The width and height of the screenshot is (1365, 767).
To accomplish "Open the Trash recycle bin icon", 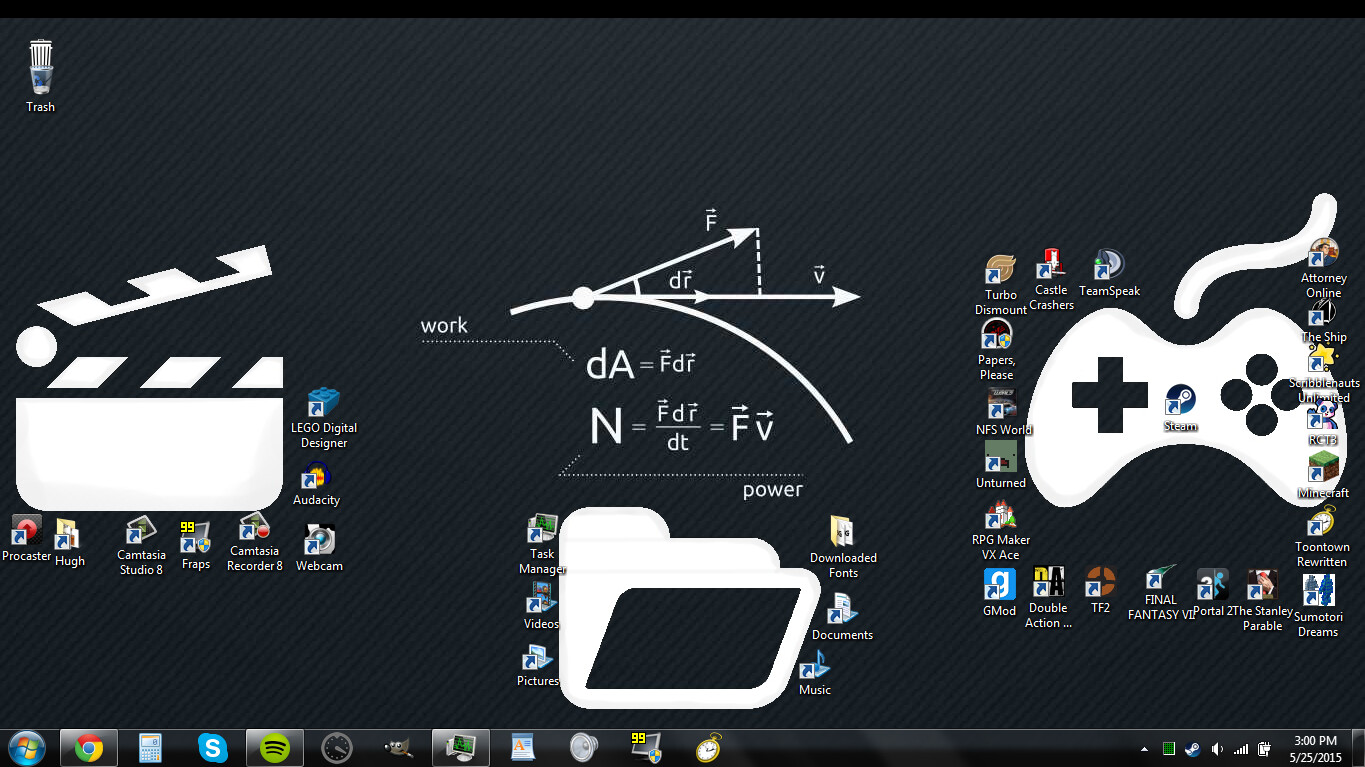I will pos(41,68).
